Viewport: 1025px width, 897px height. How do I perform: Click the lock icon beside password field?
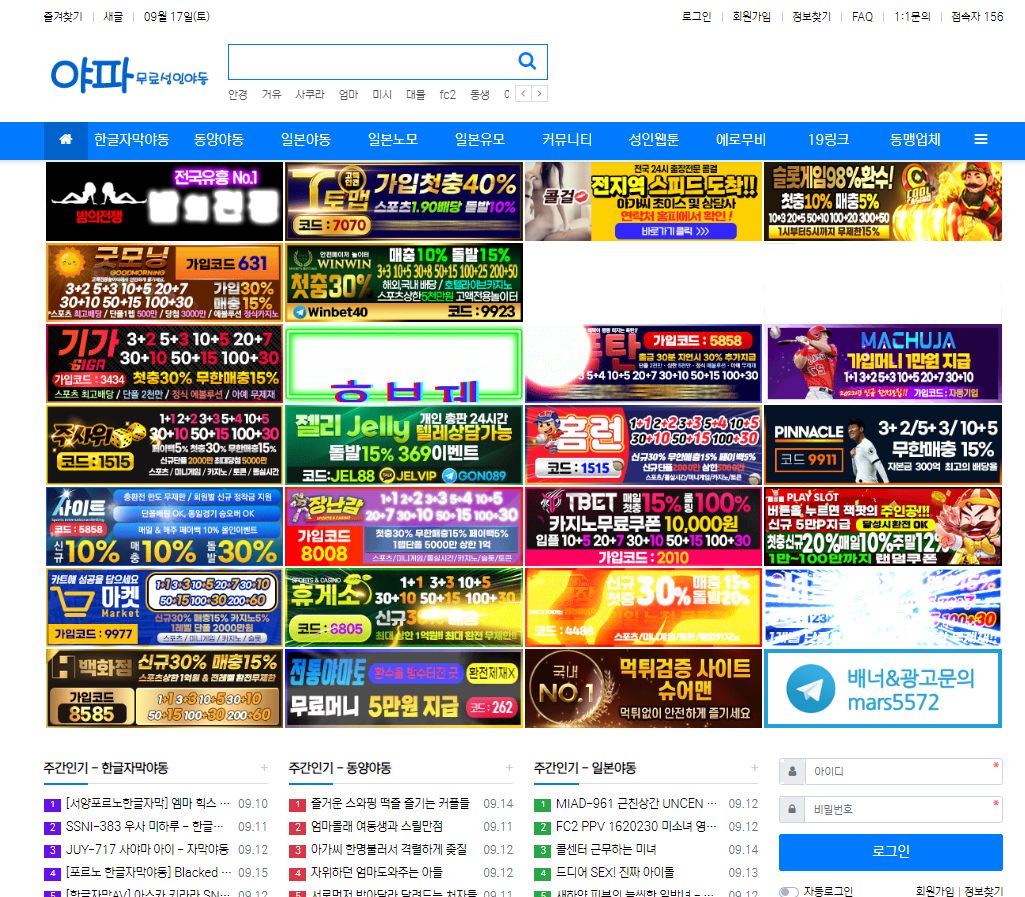792,809
